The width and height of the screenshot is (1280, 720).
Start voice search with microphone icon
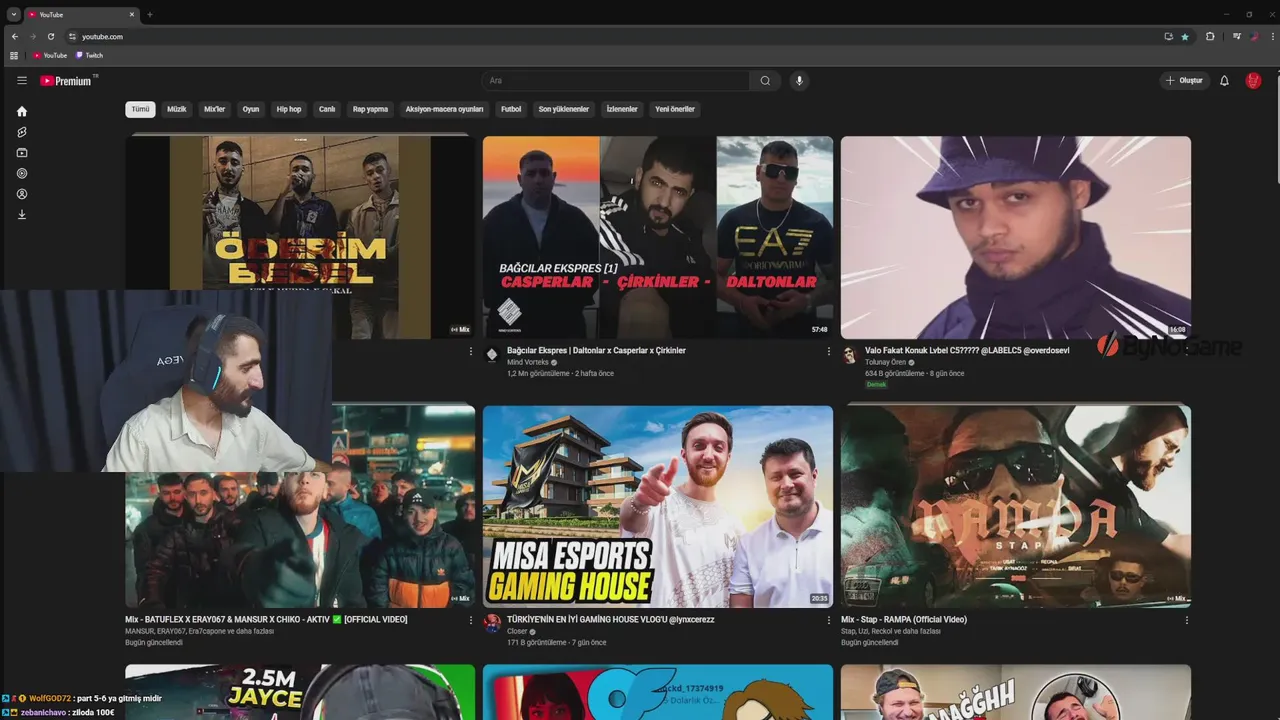point(798,80)
